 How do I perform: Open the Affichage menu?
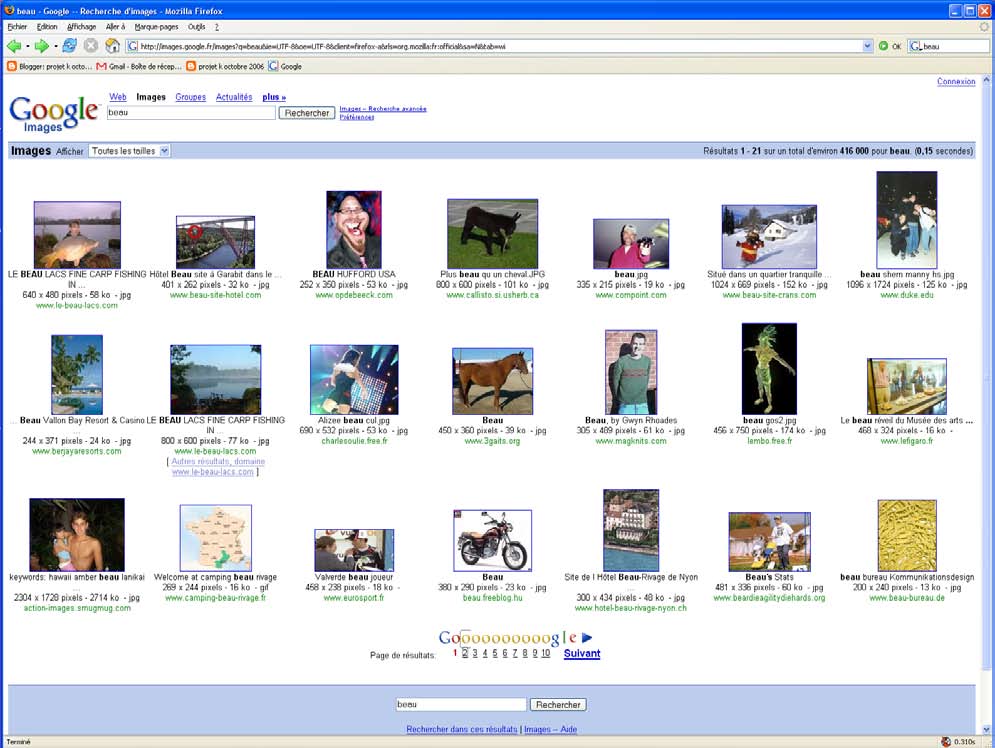(x=81, y=27)
